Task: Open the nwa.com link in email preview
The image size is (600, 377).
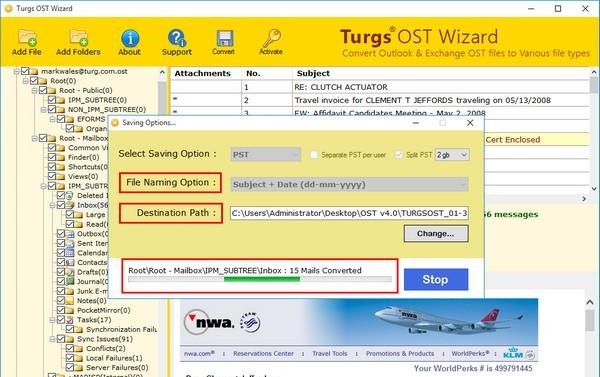Action: tap(199, 354)
